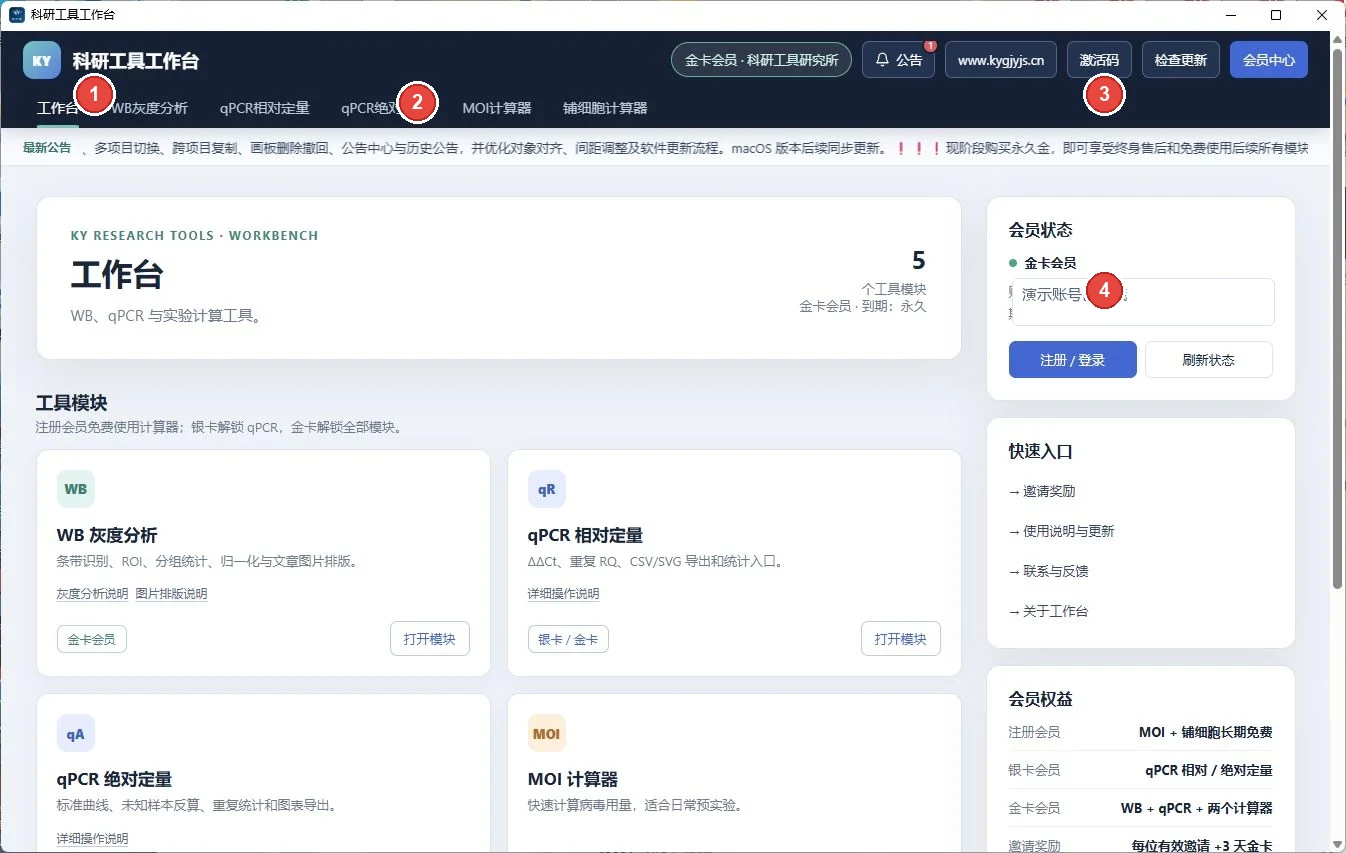Open the qPCR相对定量 tab
The height and width of the screenshot is (853, 1346).
[264, 108]
